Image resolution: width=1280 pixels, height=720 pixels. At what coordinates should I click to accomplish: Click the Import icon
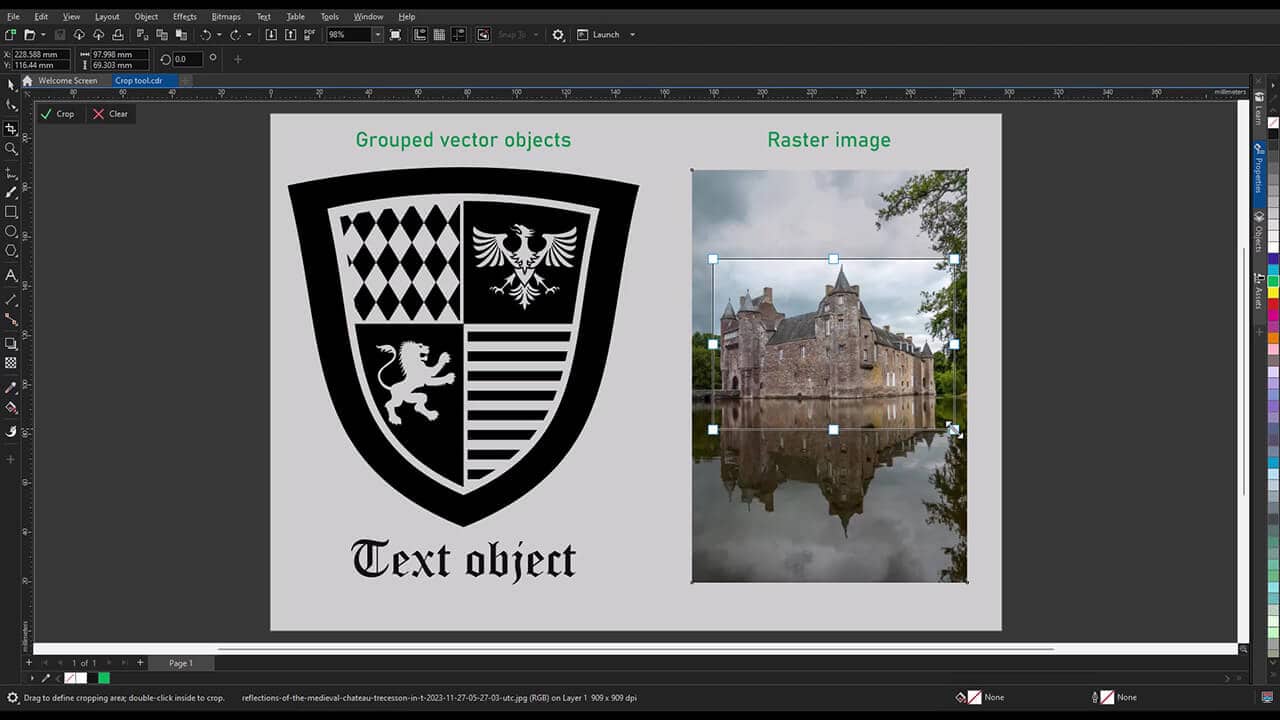pos(272,34)
